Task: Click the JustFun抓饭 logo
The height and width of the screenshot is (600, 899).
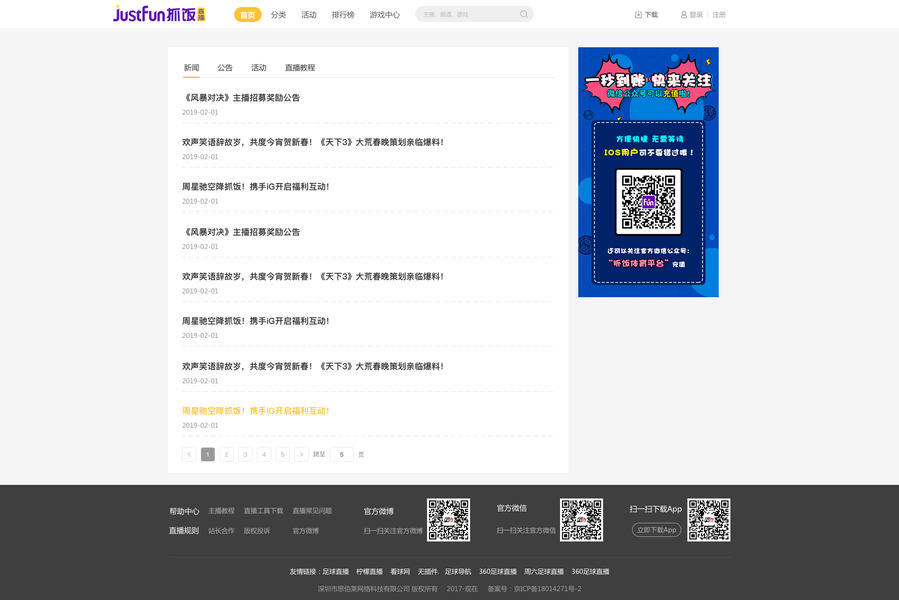Action: tap(159, 14)
